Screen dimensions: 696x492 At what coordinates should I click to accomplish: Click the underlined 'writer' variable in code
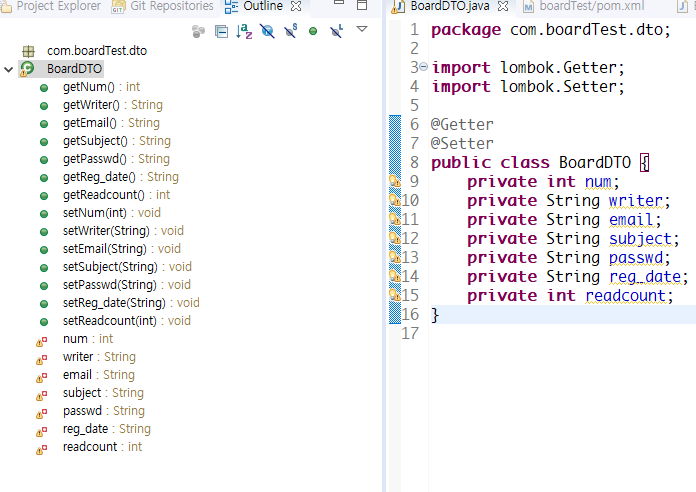pos(636,201)
